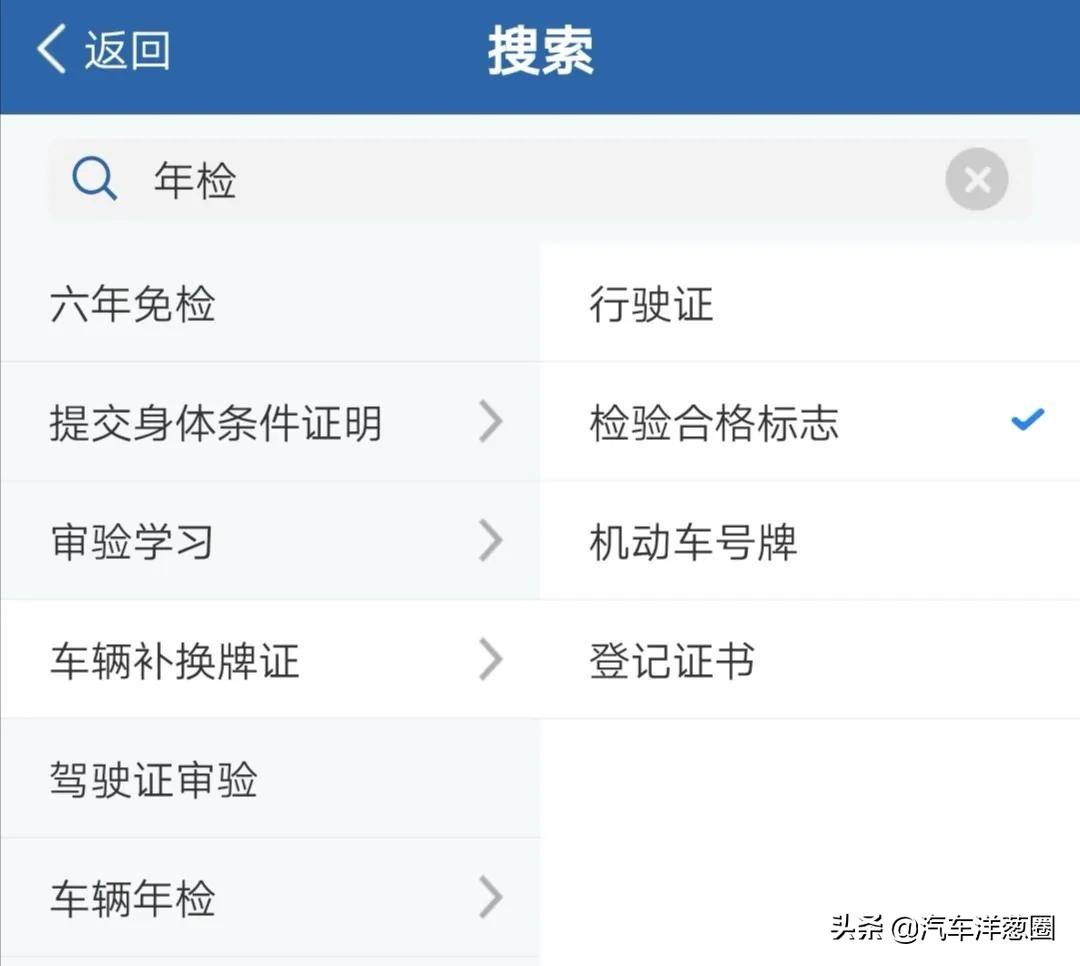Select the 机动车号牌 option
1080x966 pixels.
[693, 543]
